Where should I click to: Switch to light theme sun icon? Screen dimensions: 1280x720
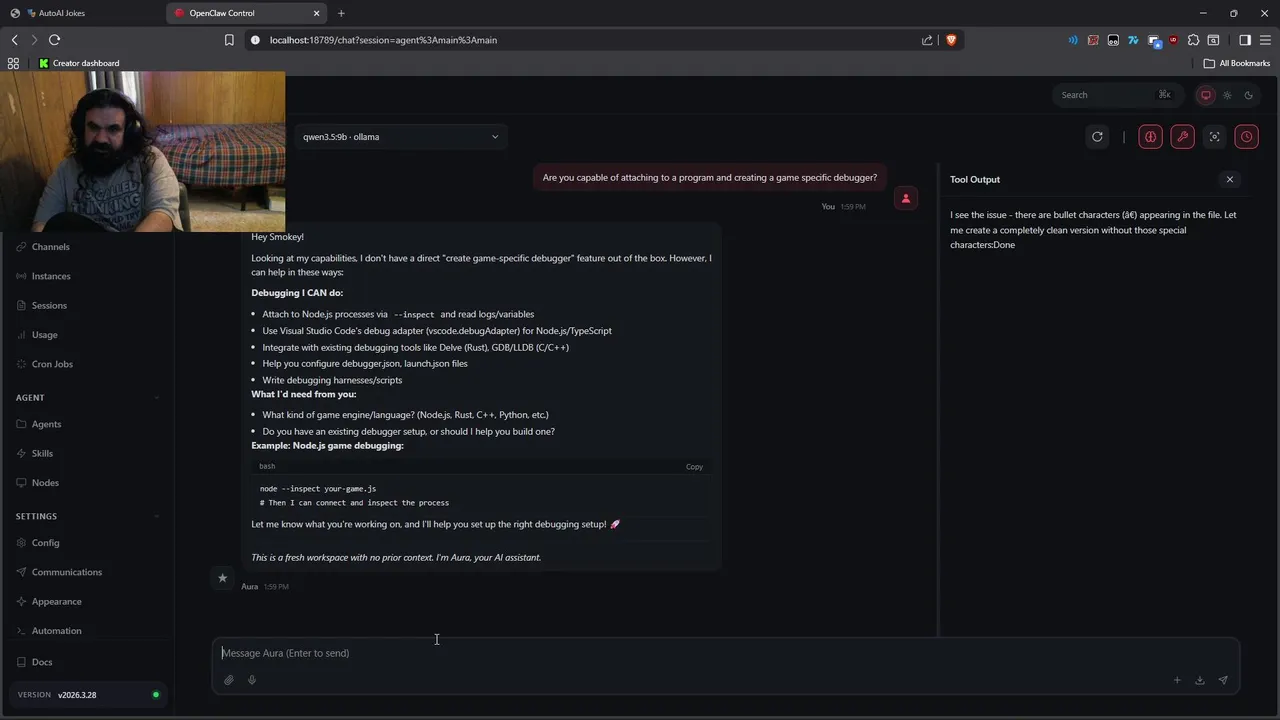pyautogui.click(x=1227, y=95)
